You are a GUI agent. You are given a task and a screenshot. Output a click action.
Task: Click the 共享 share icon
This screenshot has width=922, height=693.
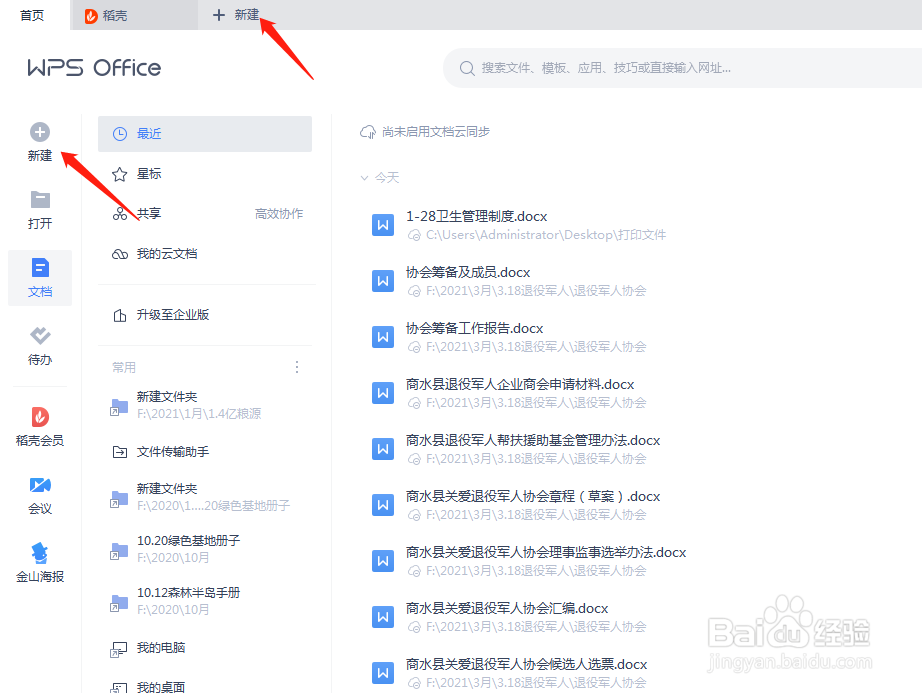coord(119,214)
